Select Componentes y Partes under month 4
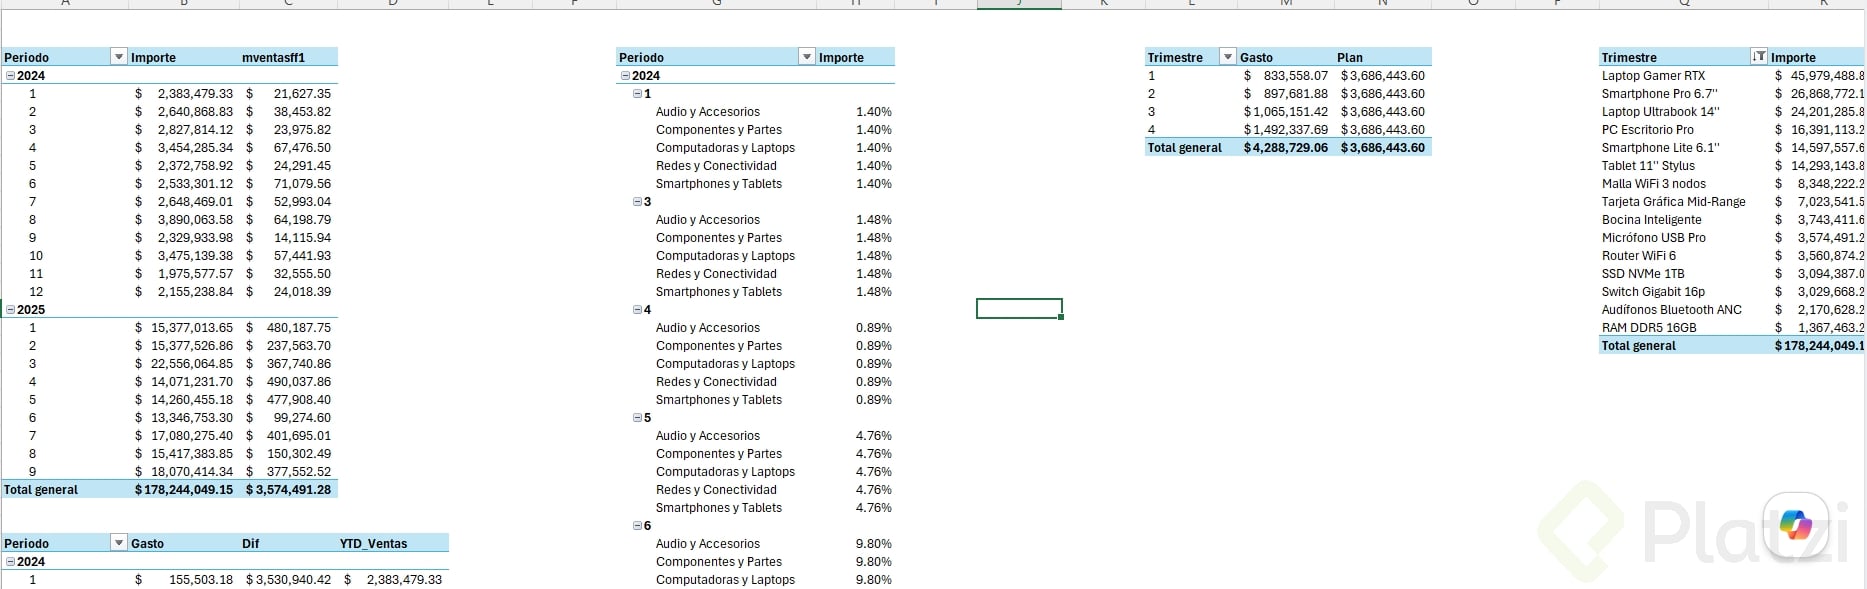Screen dimensions: 1867x589 click(718, 345)
